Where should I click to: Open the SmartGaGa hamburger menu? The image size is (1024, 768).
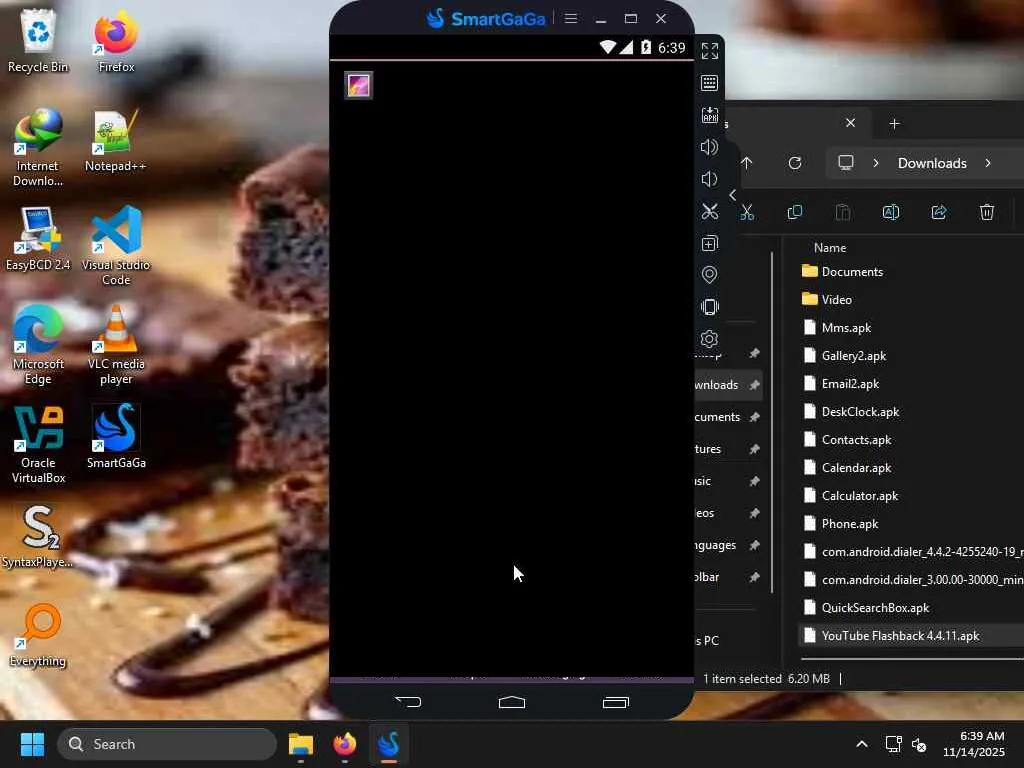[571, 18]
